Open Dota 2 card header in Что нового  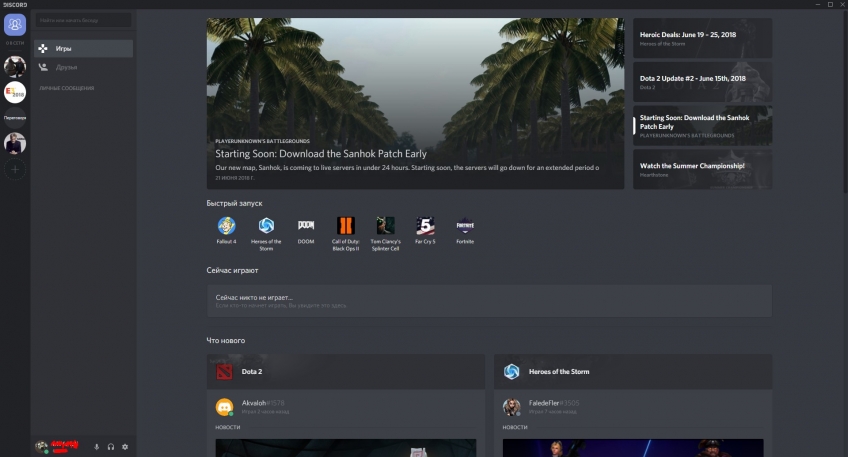[x=346, y=372]
